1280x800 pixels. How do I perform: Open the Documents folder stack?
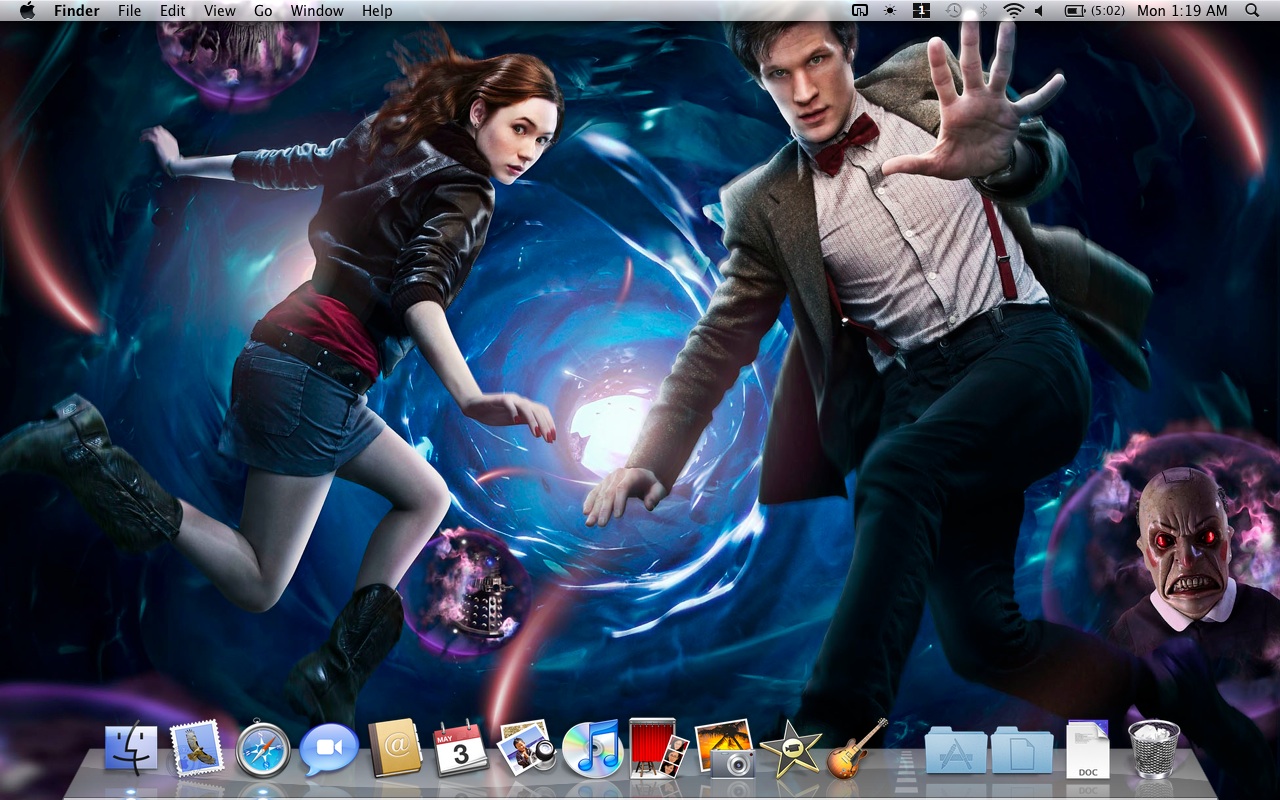tap(1022, 750)
